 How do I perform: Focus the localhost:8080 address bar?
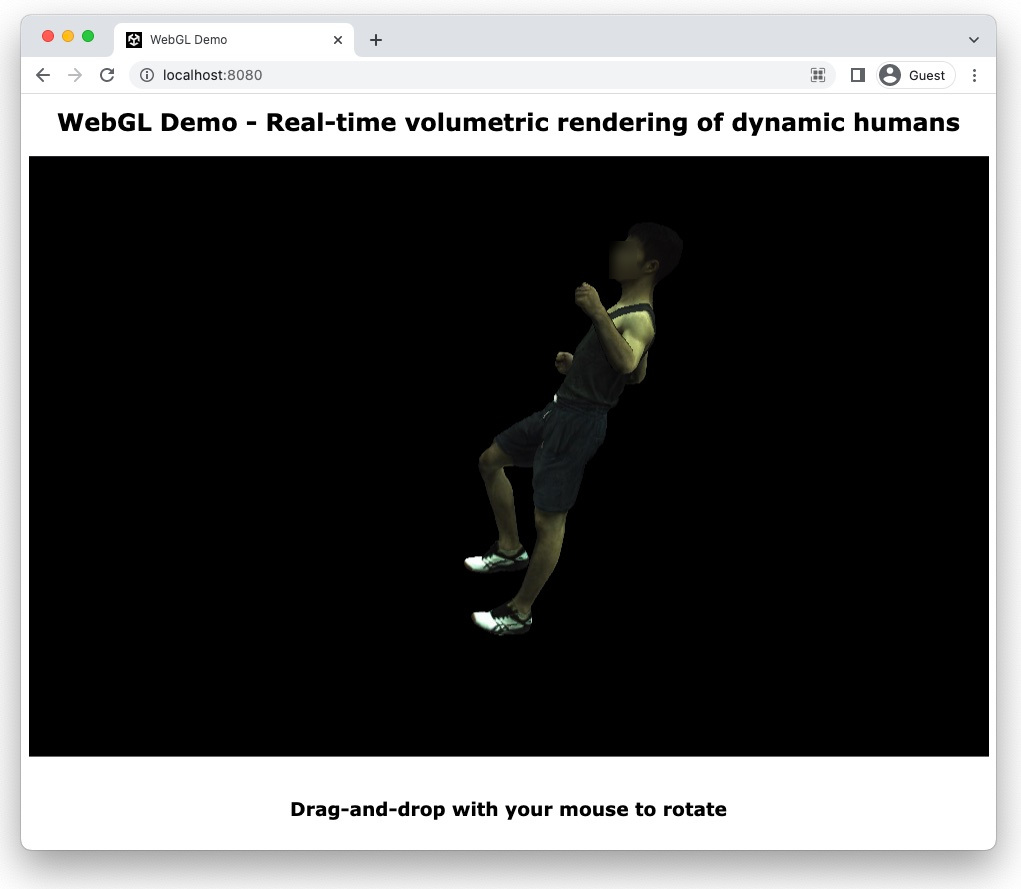(x=482, y=76)
